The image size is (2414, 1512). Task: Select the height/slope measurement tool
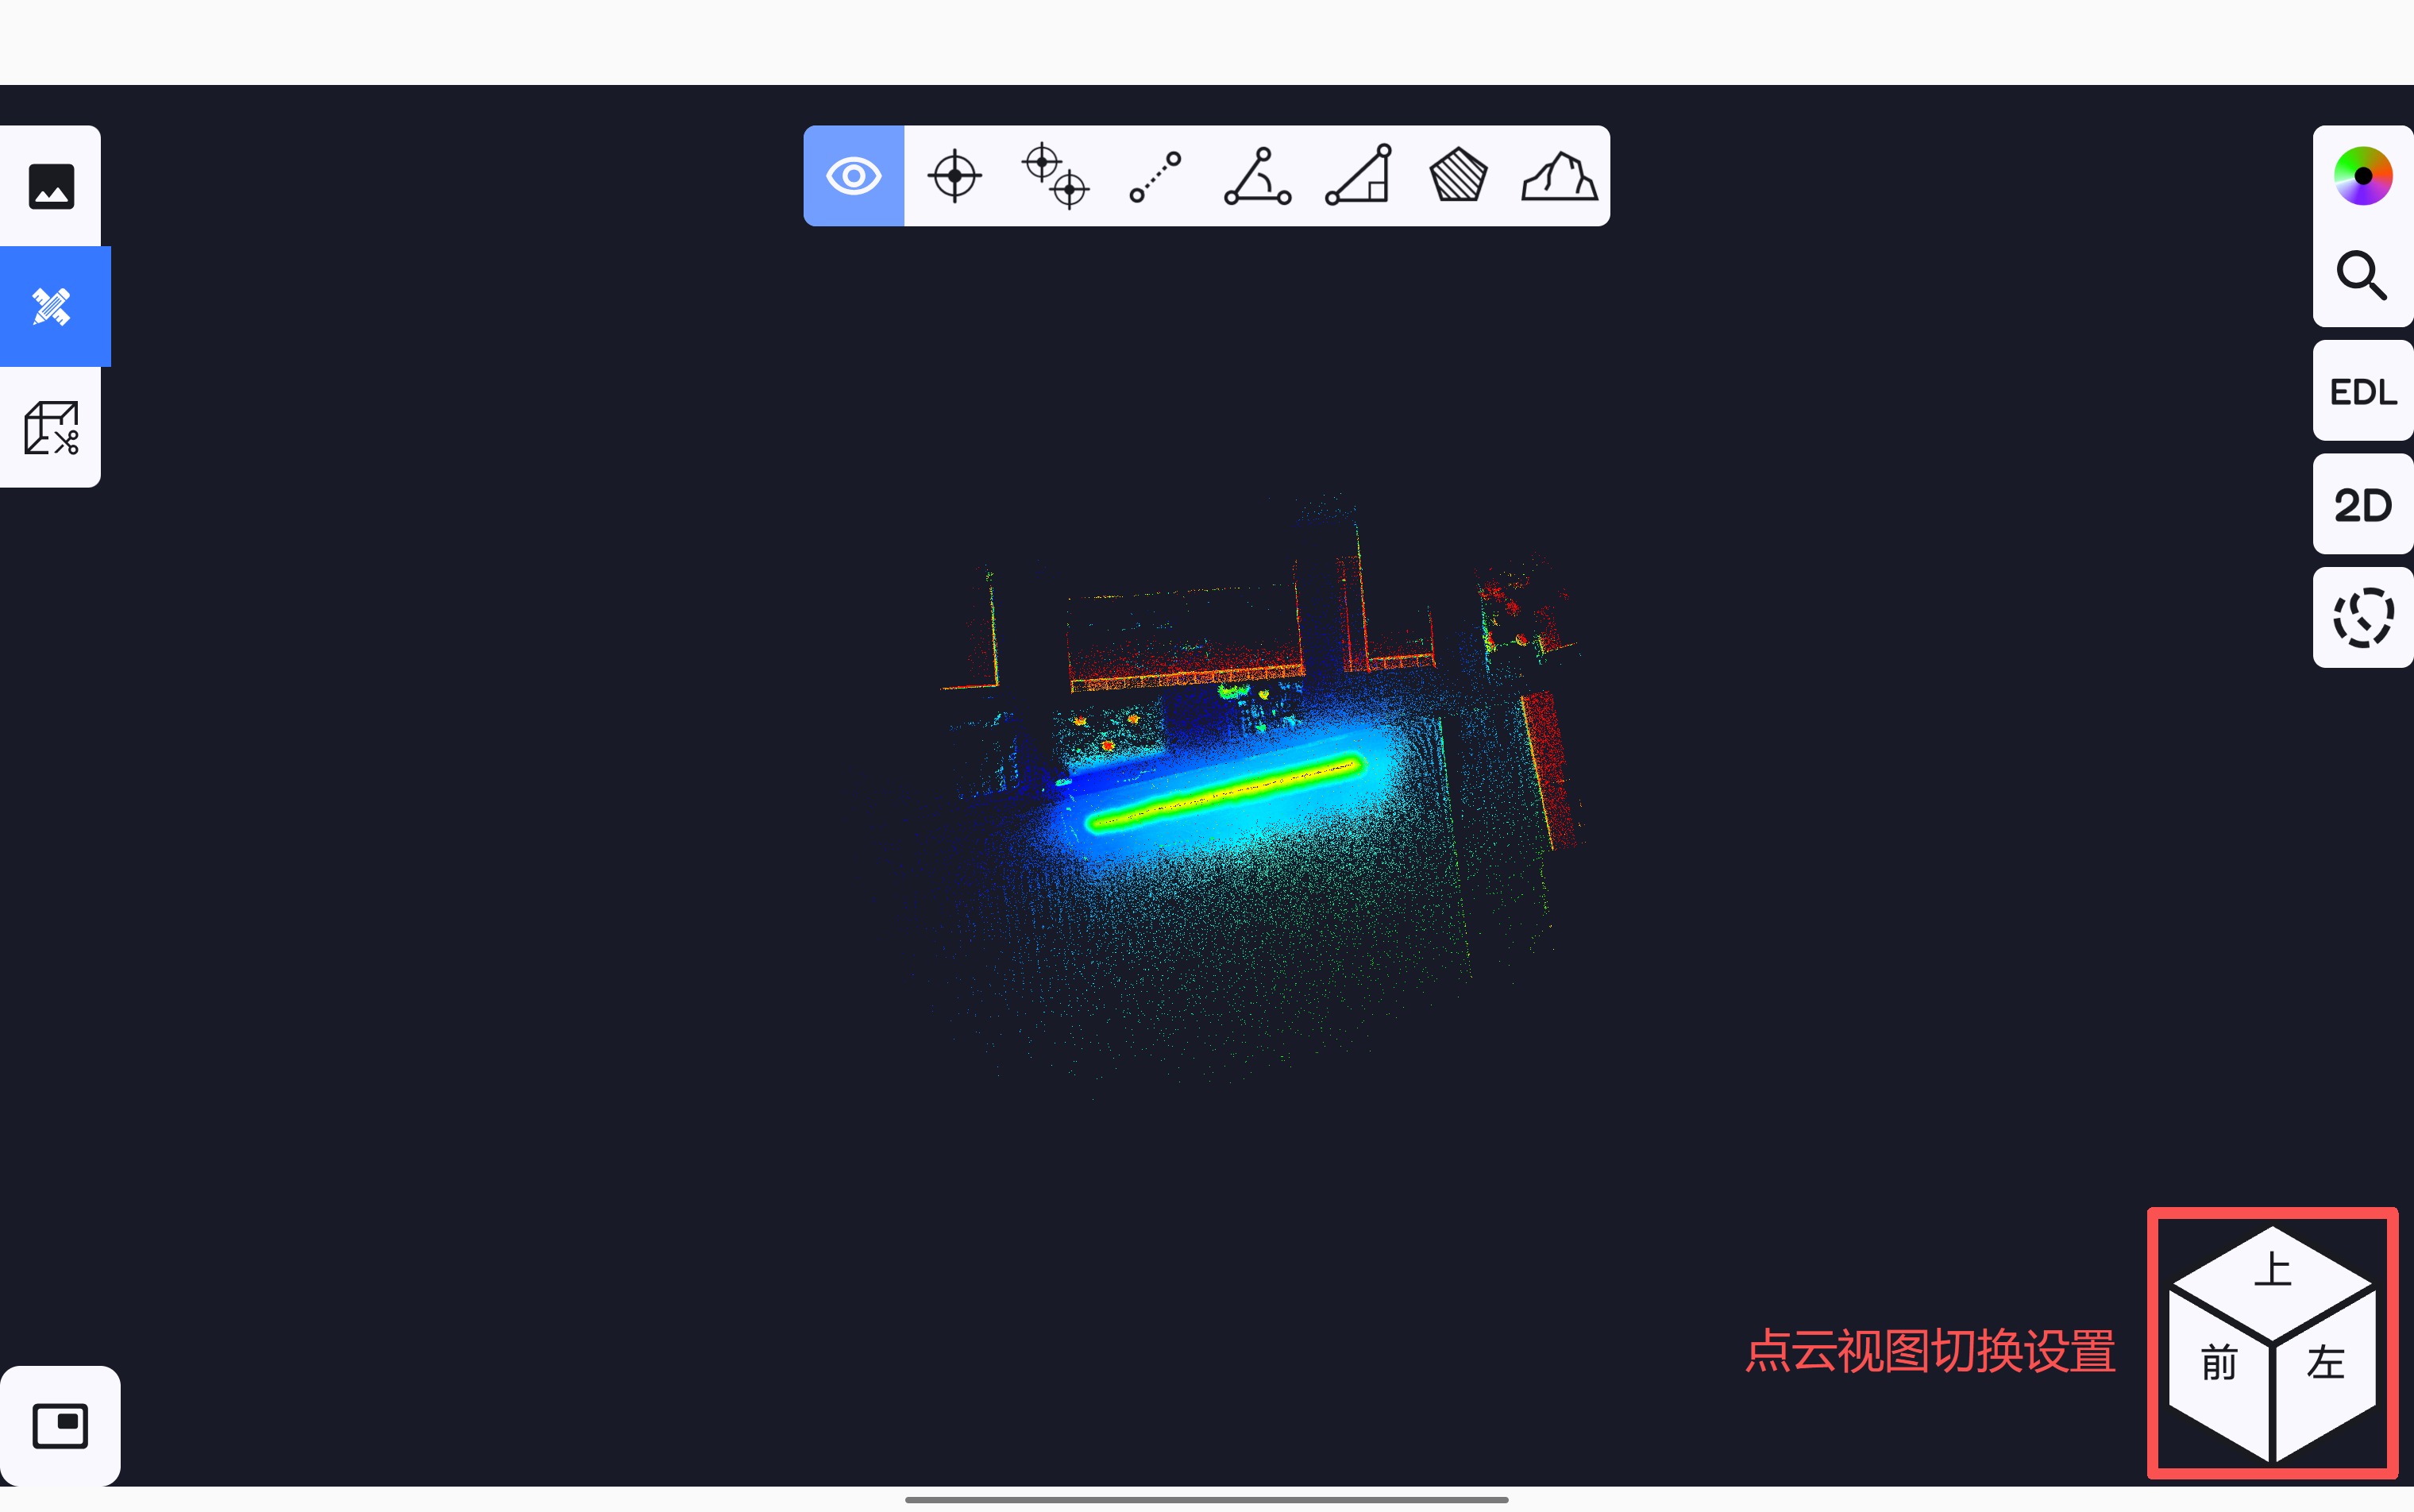click(x=1358, y=176)
